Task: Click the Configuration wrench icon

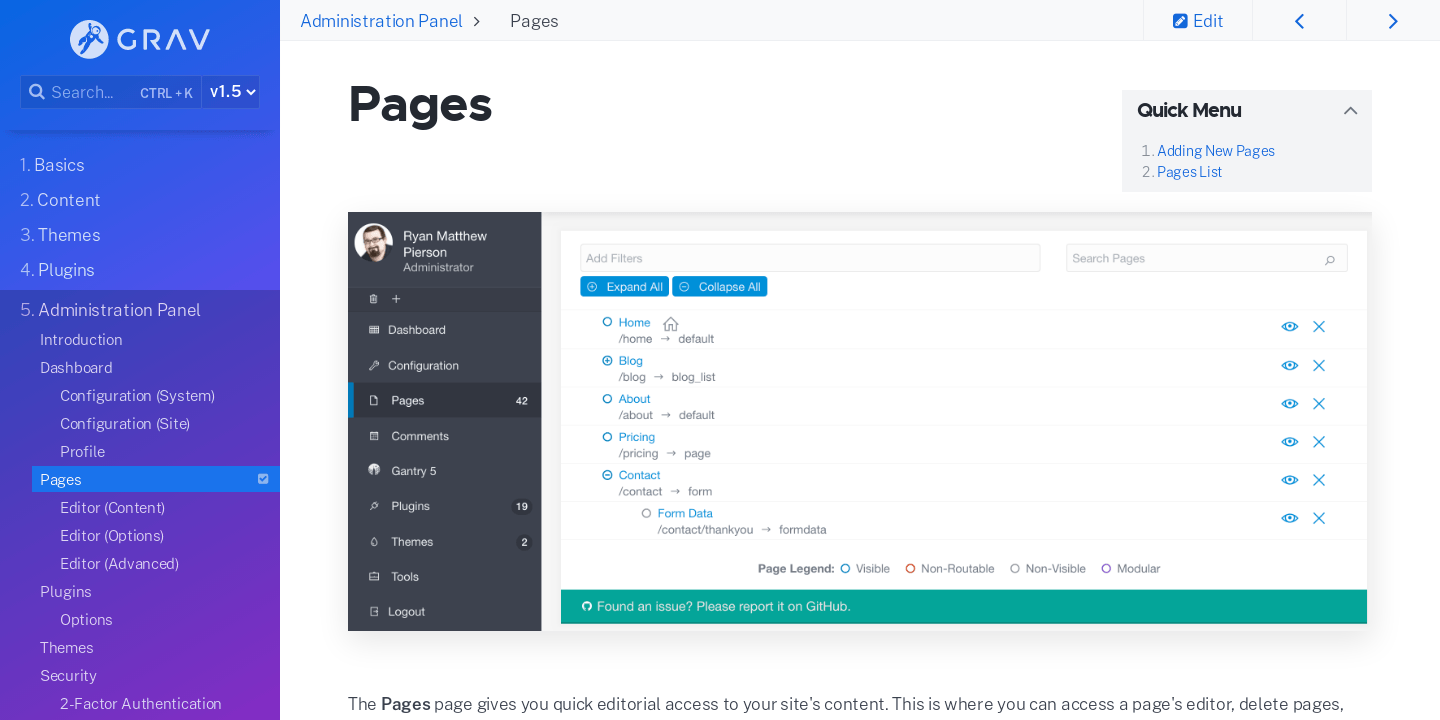Action: [373, 365]
